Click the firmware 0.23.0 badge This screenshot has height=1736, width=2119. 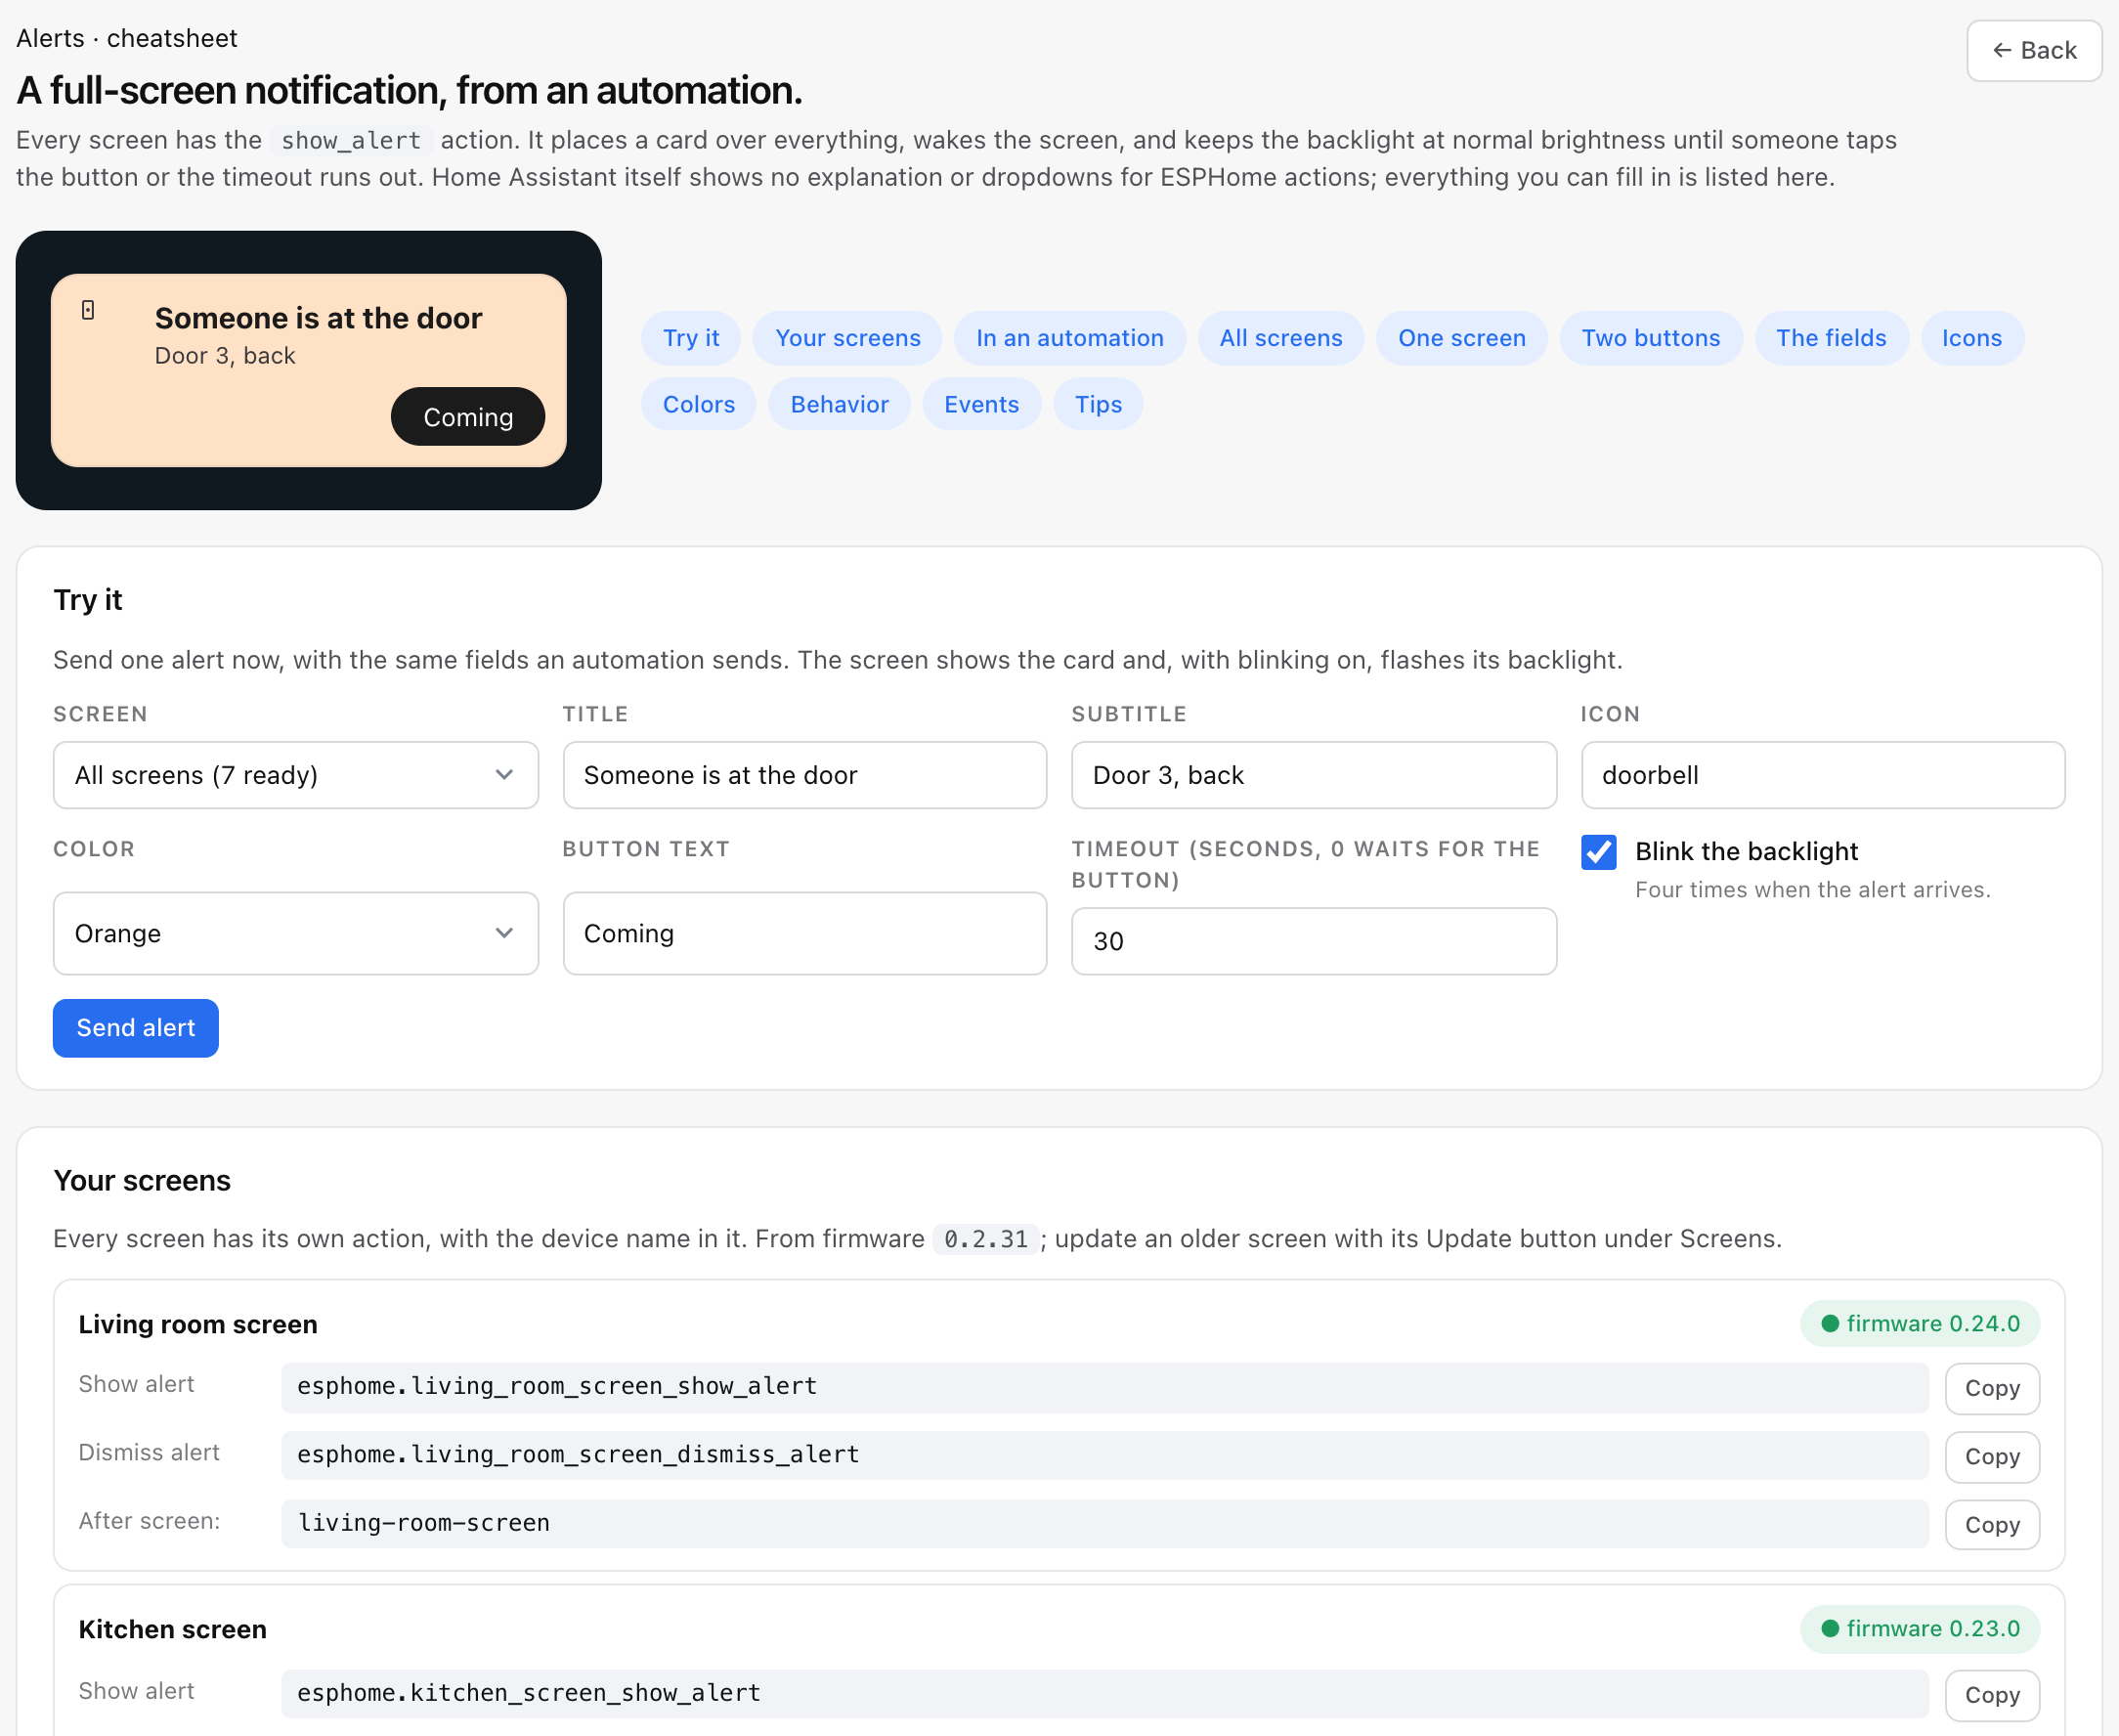point(1919,1629)
